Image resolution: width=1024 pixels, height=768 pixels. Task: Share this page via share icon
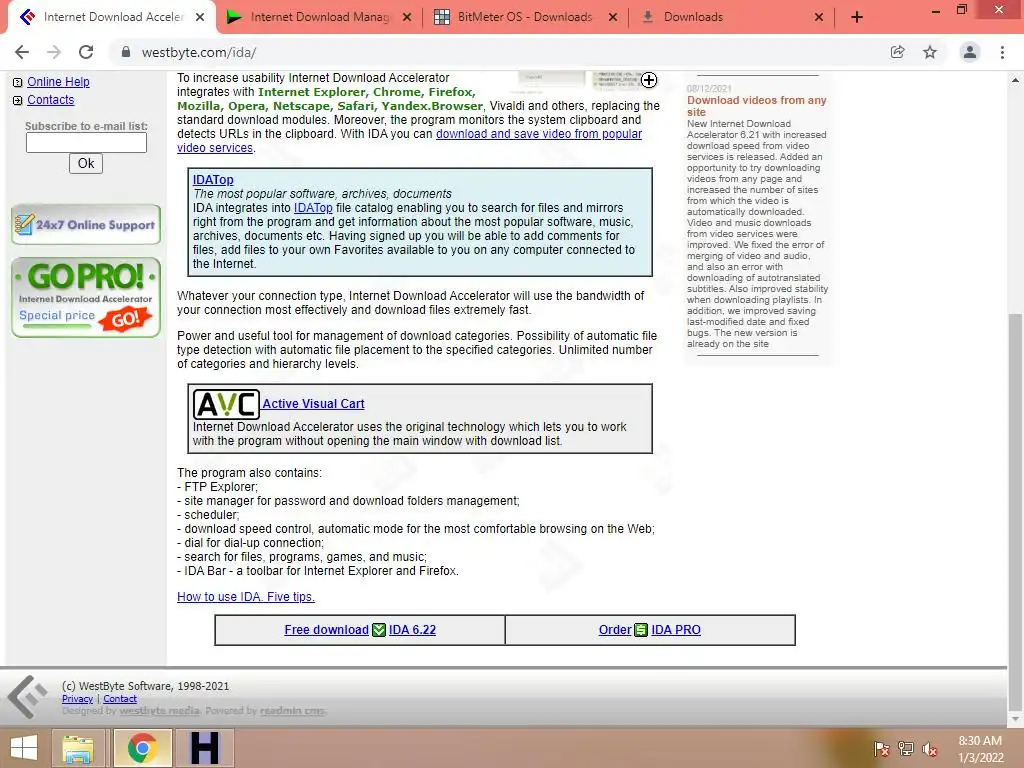tap(897, 52)
